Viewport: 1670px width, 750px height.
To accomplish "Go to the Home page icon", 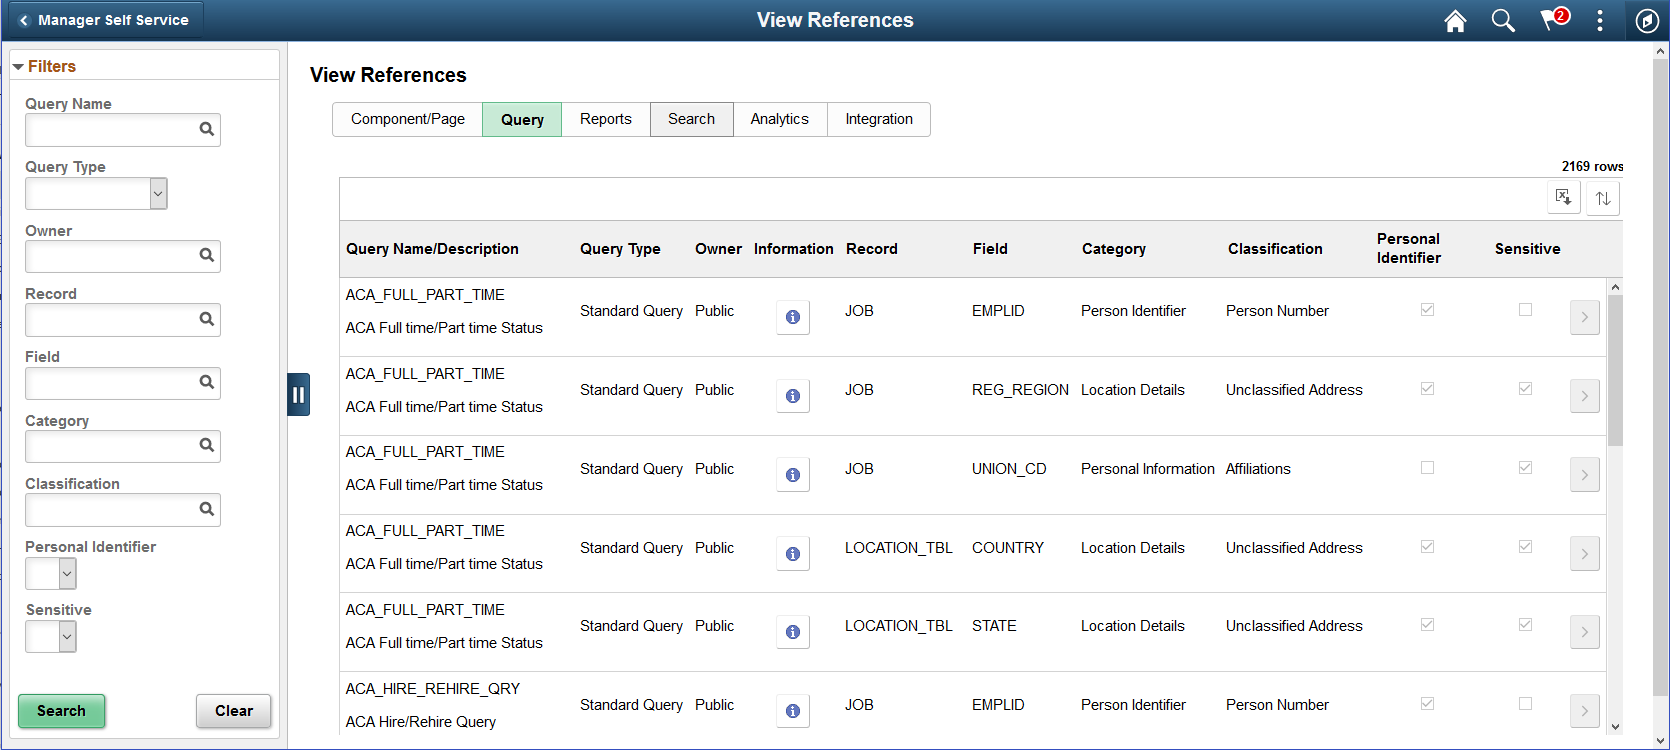I will coord(1455,21).
